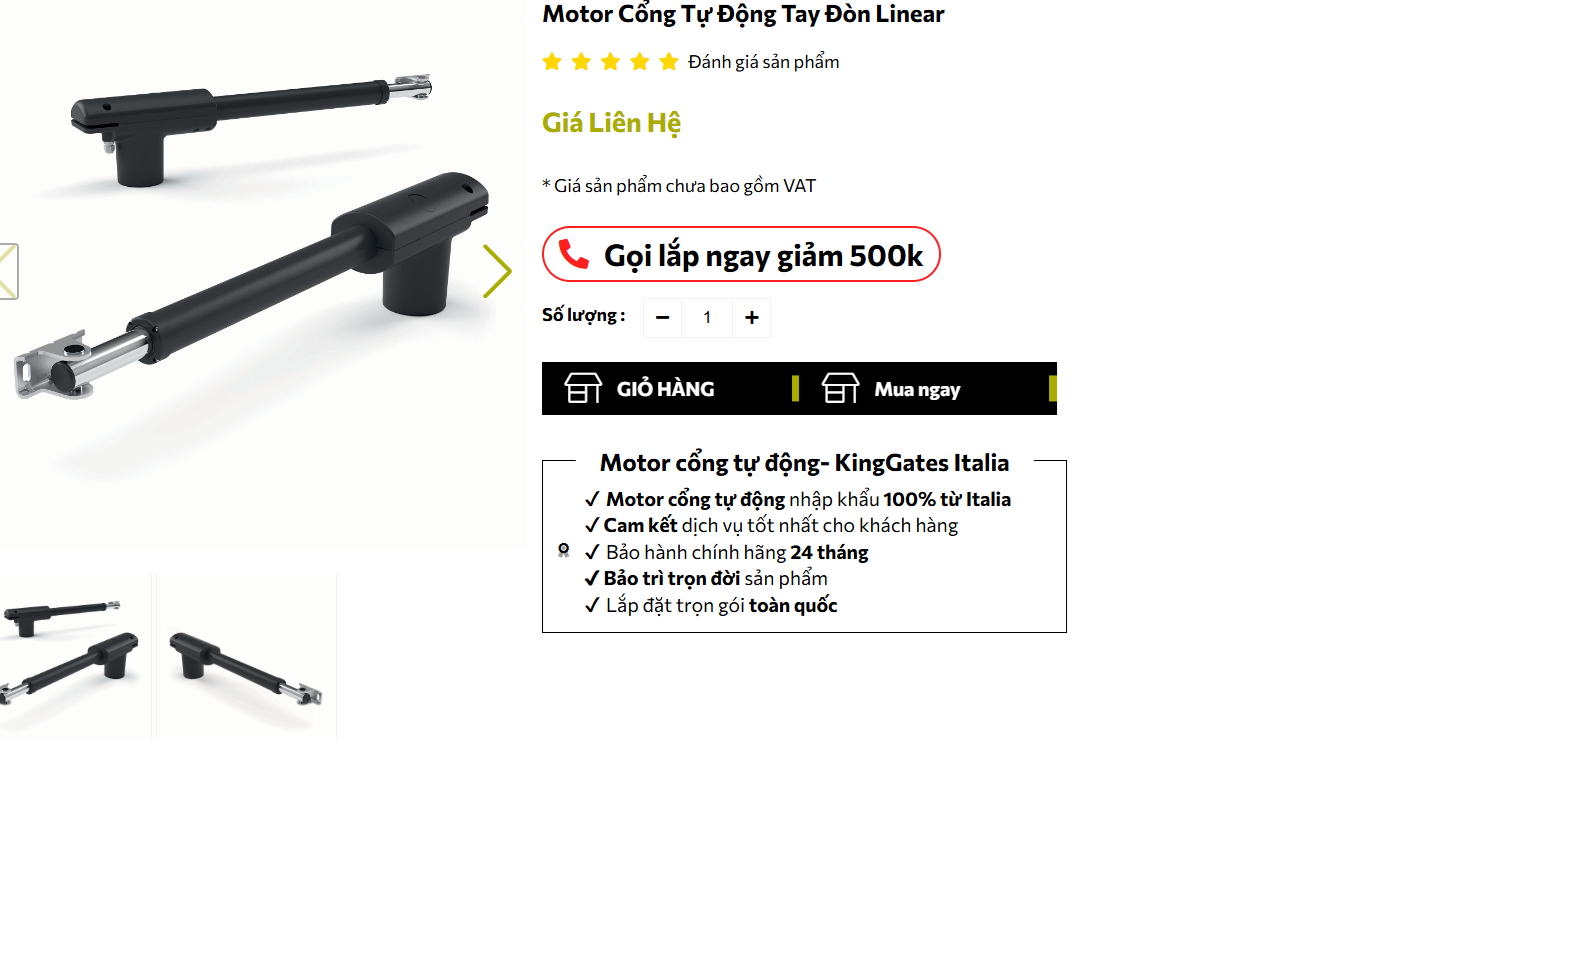
Task: Click the quantity number input field
Action: pyautogui.click(x=707, y=318)
